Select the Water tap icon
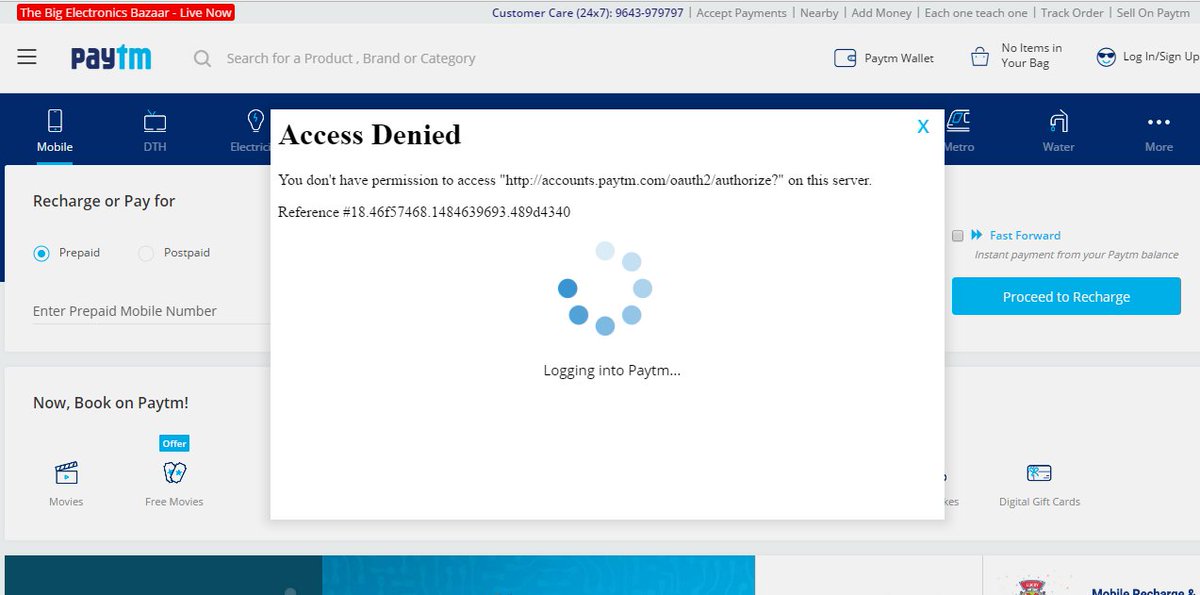Viewport: 1200px width, 595px height. point(1059,122)
